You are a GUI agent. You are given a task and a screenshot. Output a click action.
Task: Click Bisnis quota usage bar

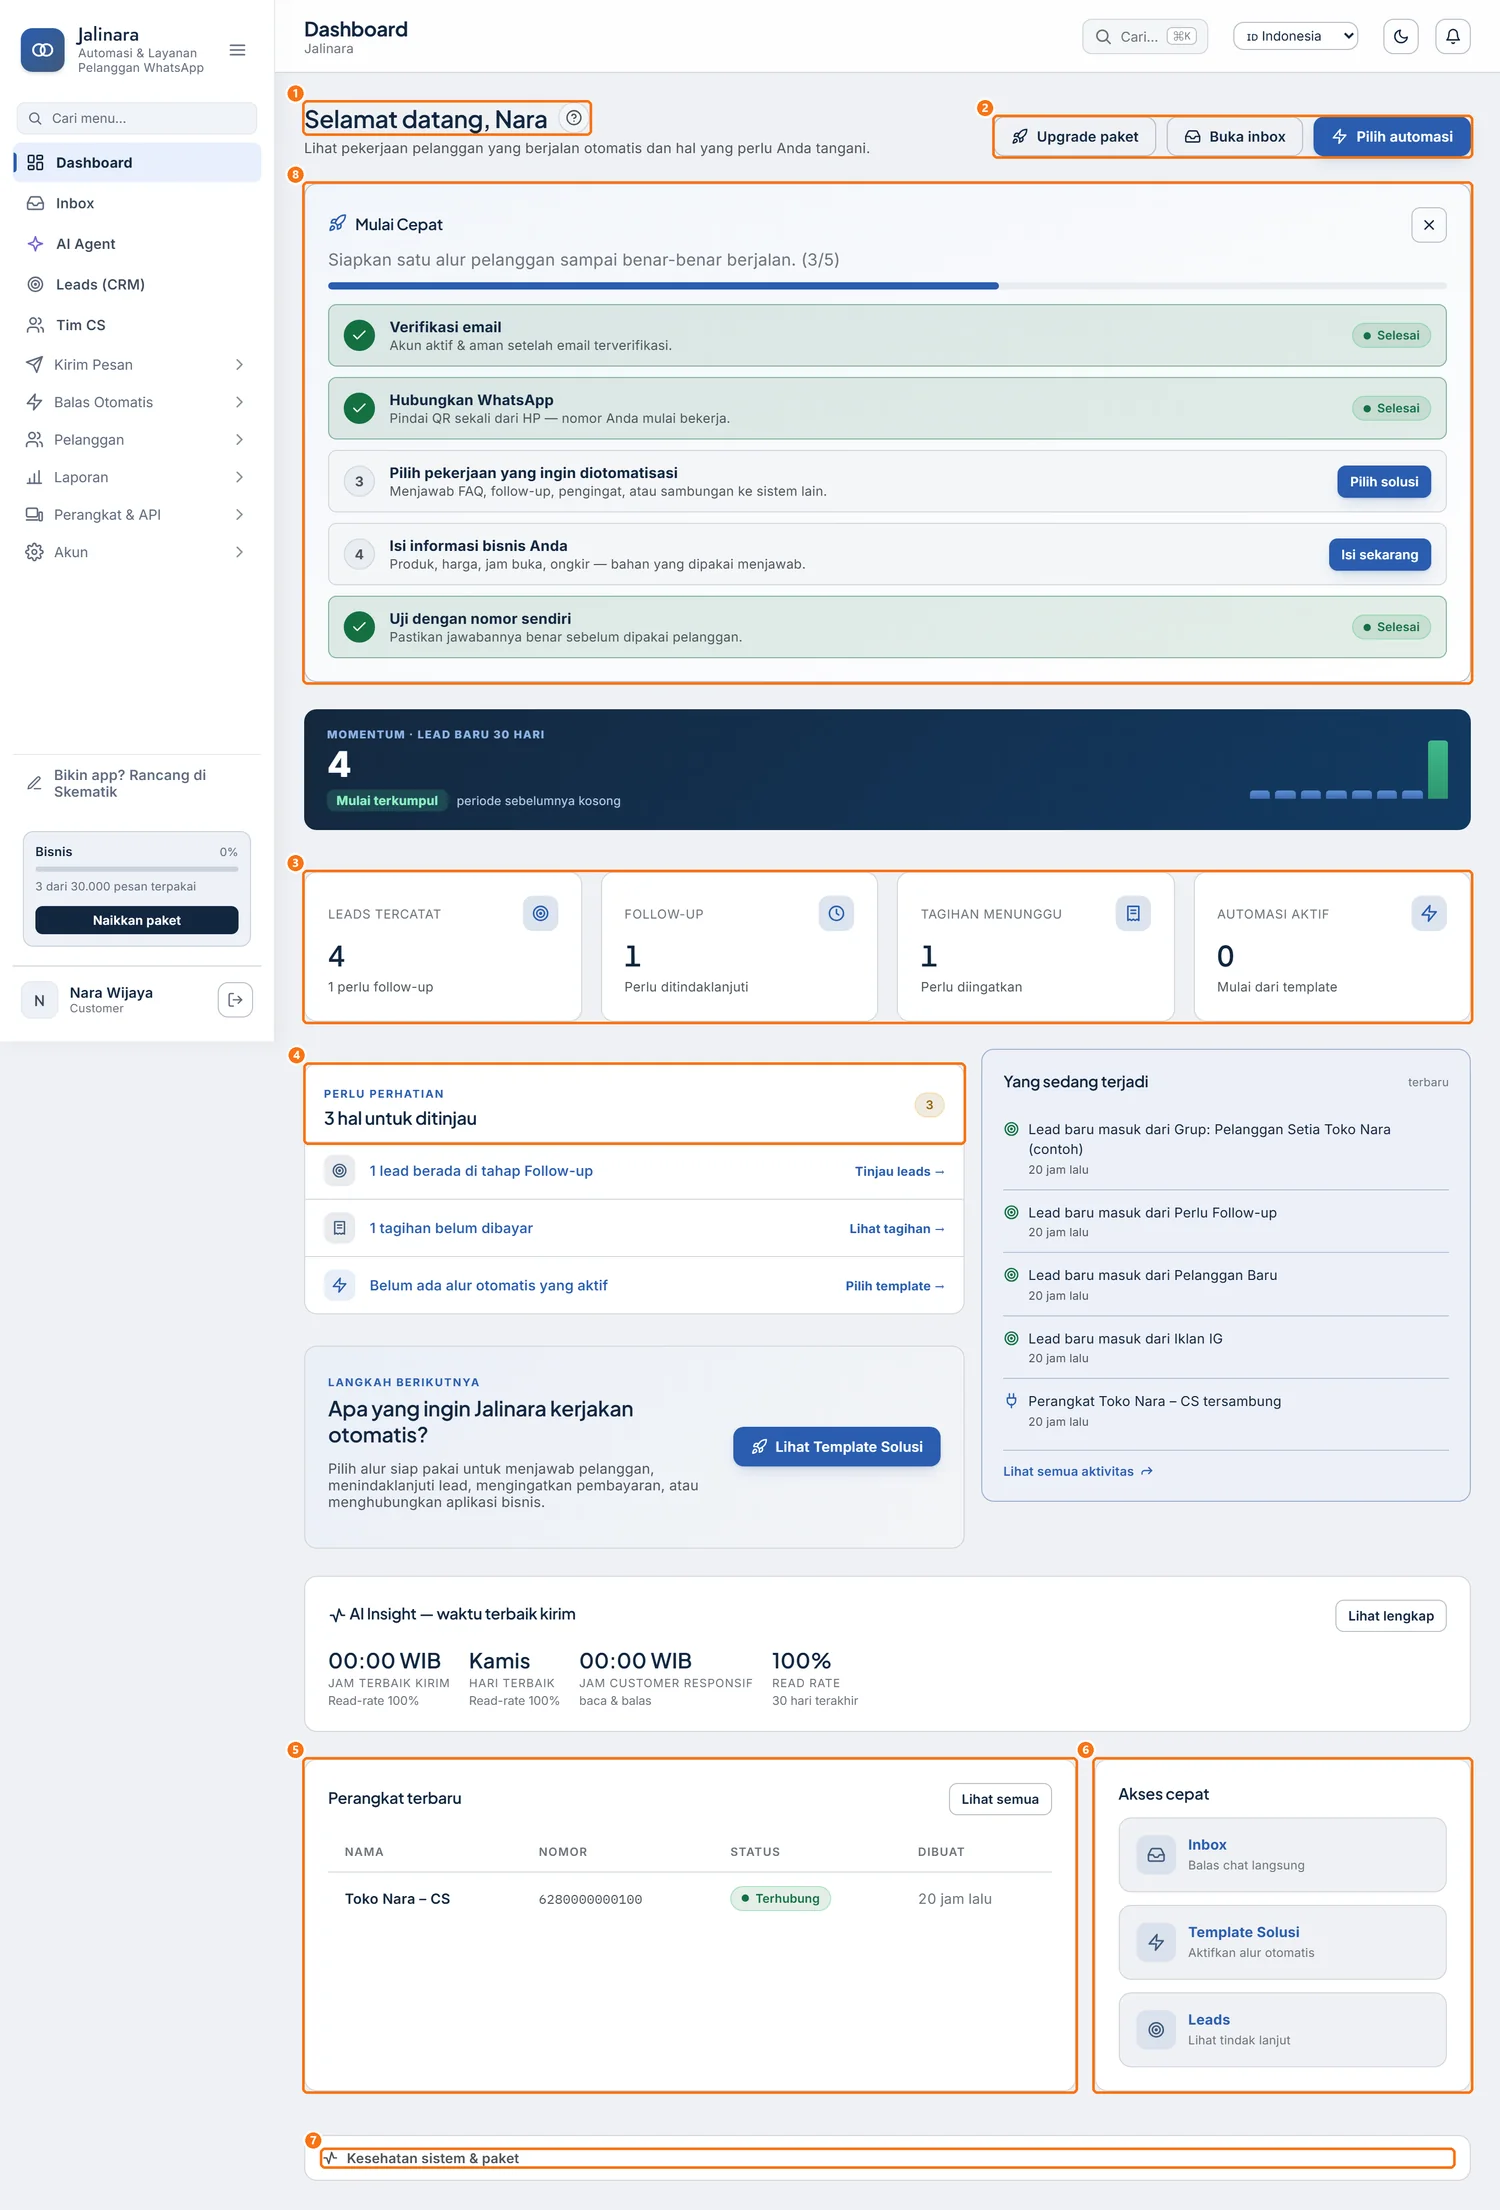click(x=137, y=870)
